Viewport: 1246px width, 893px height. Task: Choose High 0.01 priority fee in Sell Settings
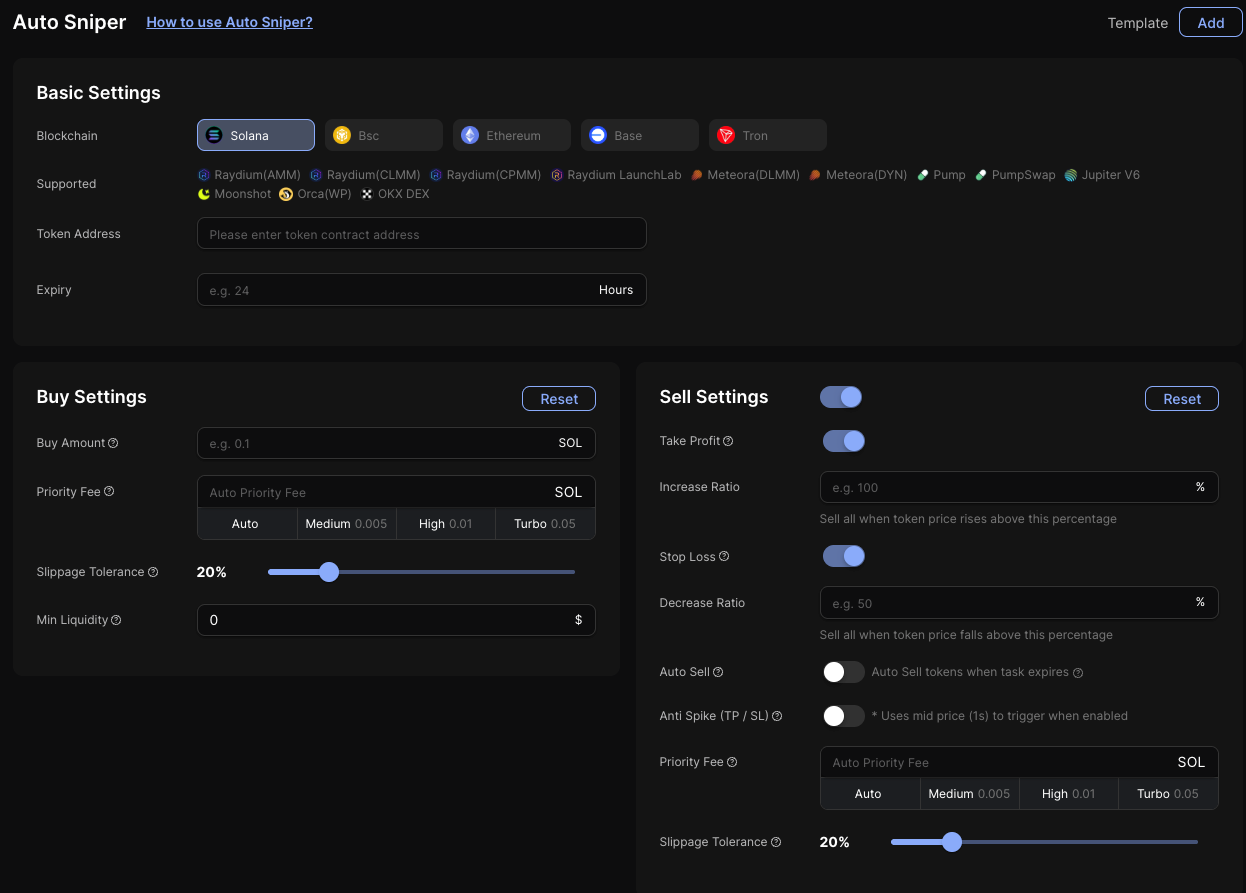coord(1069,794)
